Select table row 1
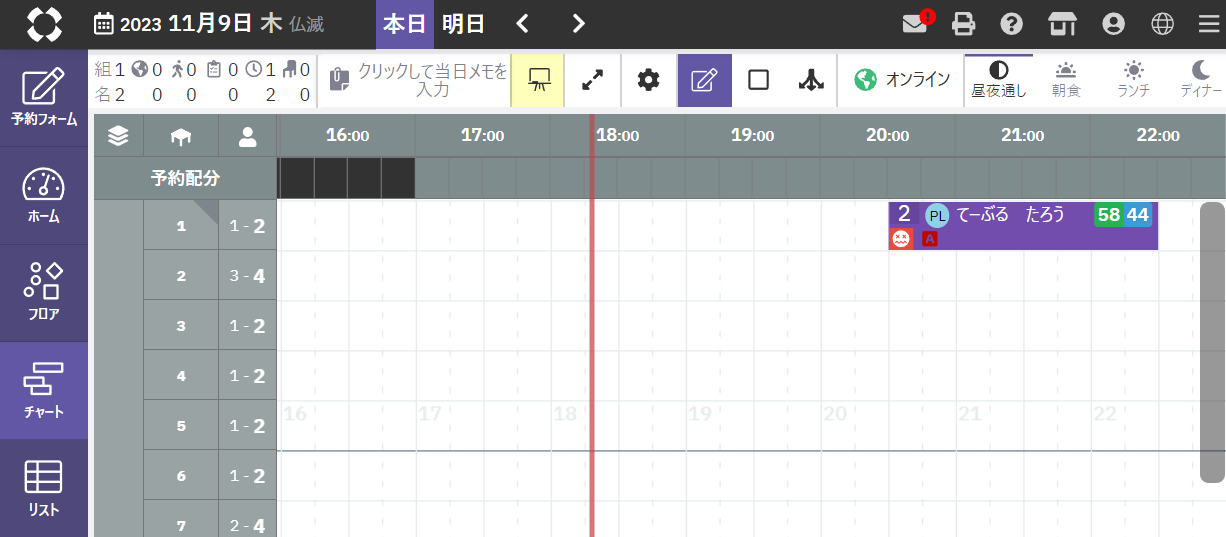Image resolution: width=1226 pixels, height=537 pixels. click(x=181, y=226)
